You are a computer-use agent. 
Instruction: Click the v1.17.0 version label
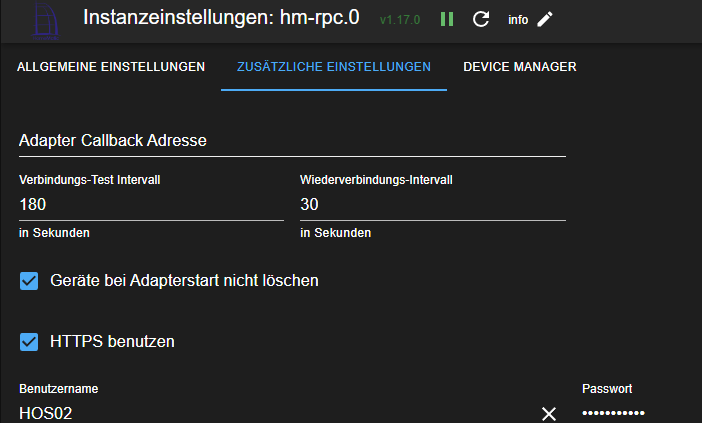401,20
